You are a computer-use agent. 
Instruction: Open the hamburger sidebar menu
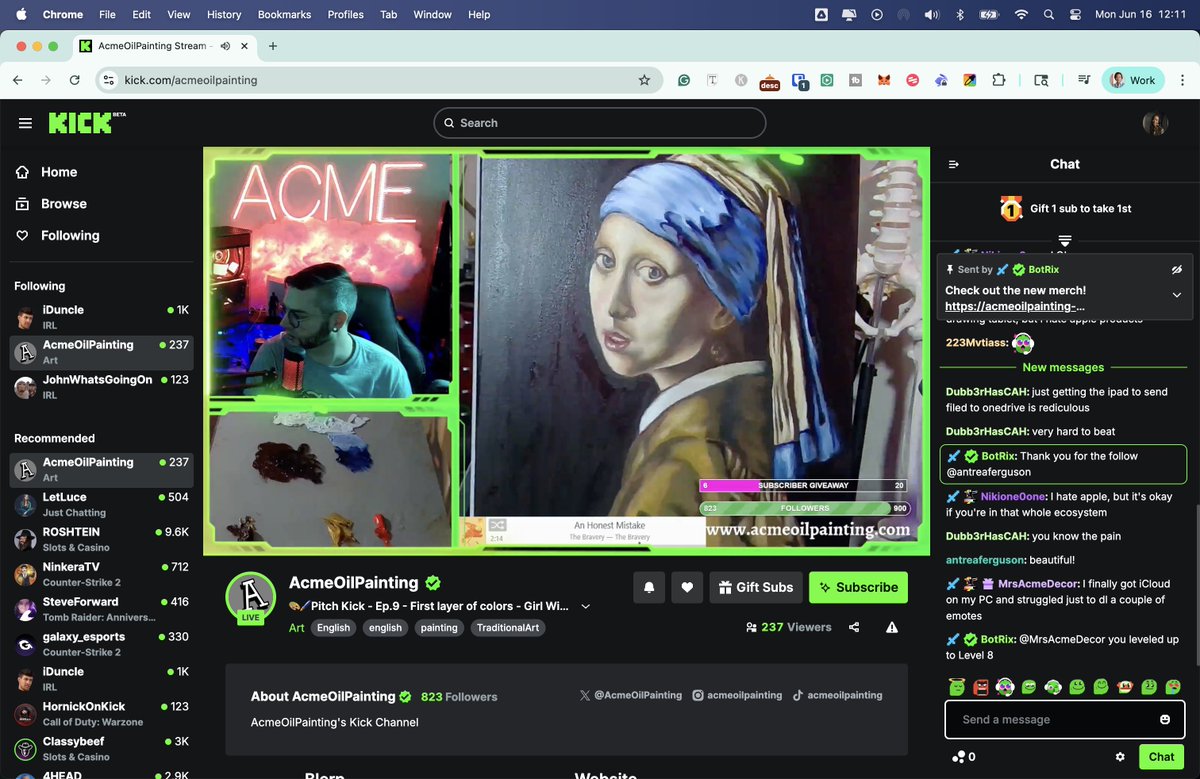[25, 123]
